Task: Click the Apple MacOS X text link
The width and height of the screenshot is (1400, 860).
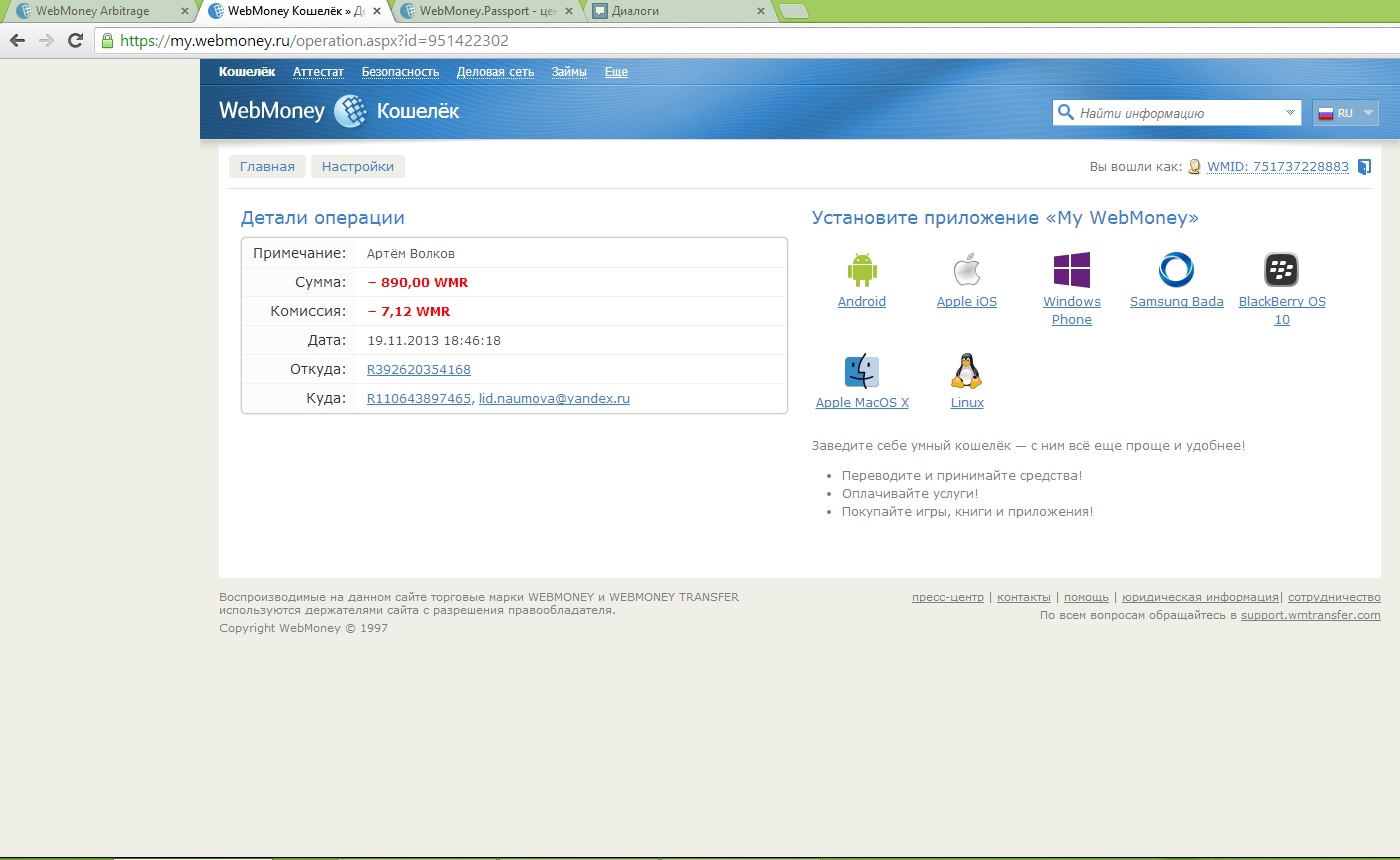Action: [x=862, y=403]
